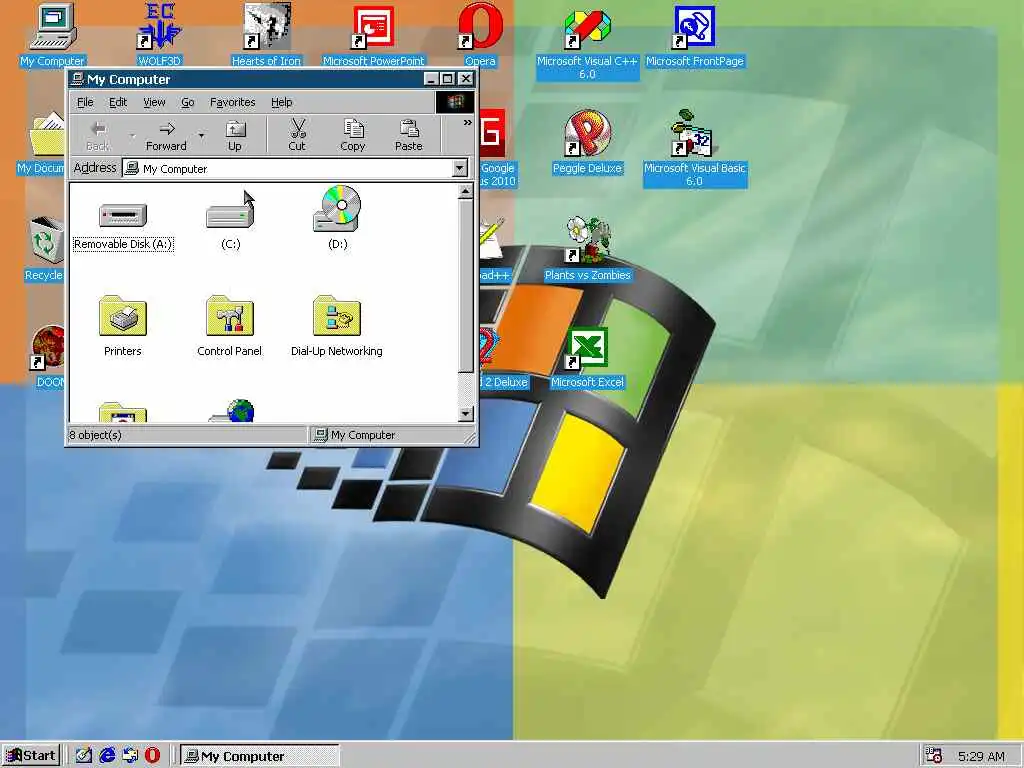Image resolution: width=1024 pixels, height=768 pixels.
Task: Expand the hidden toolbar buttons chevron
Action: pos(467,123)
